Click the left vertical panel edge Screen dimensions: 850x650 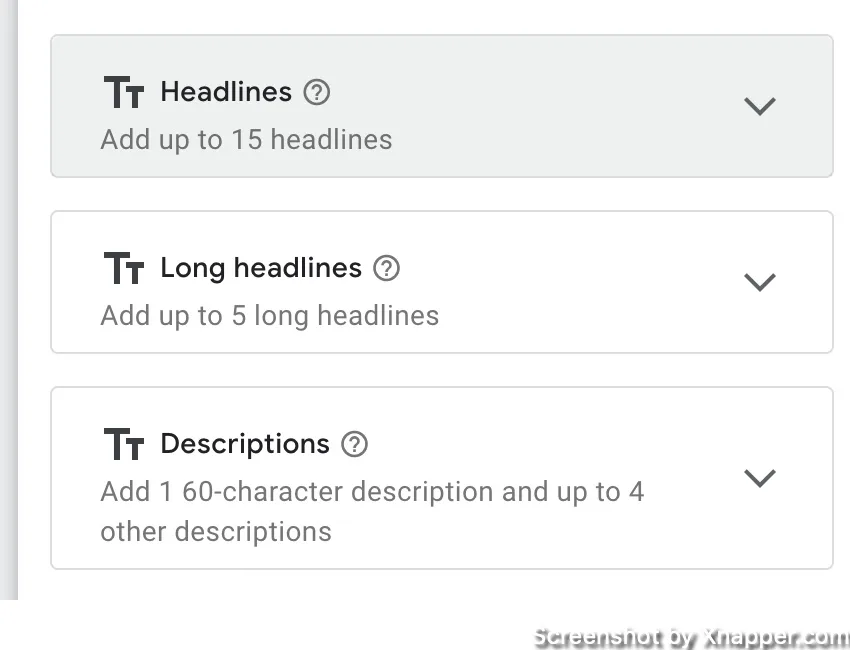pyautogui.click(x=9, y=300)
